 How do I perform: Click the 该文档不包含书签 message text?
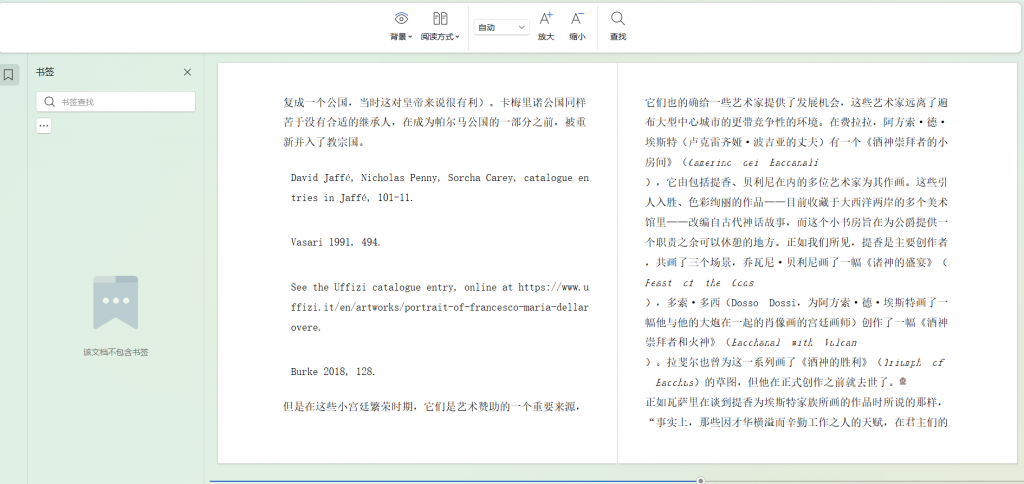tap(116, 352)
